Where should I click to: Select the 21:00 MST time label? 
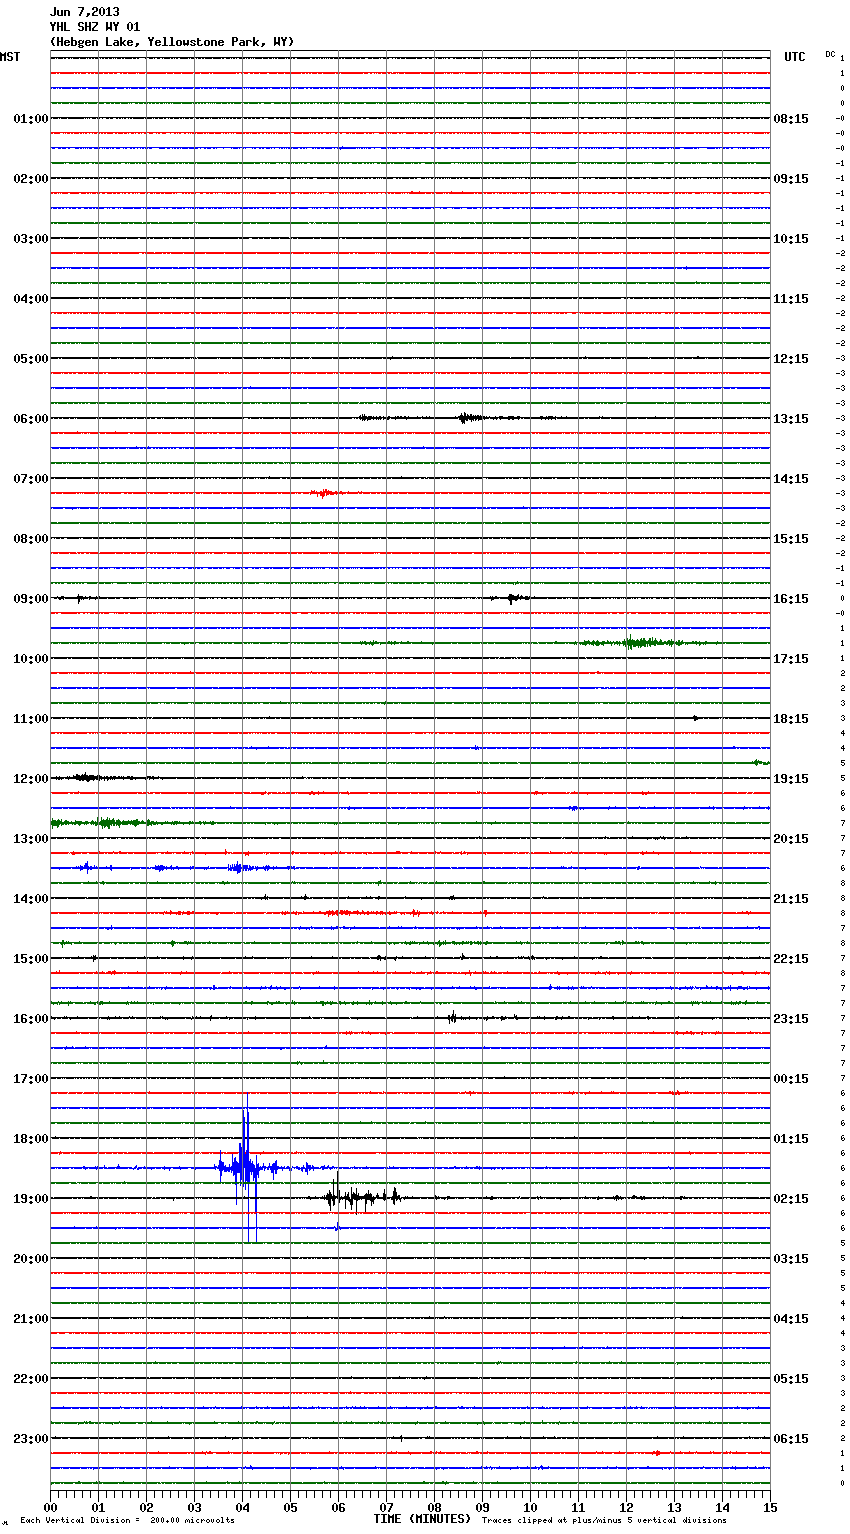click(31, 1319)
